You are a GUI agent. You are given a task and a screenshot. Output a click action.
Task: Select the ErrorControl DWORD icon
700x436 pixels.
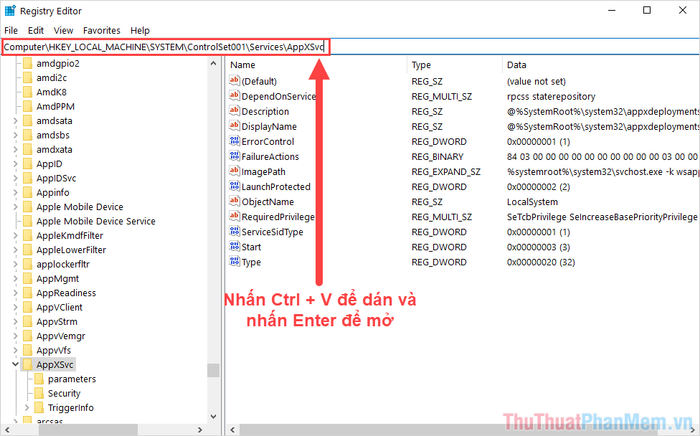point(234,141)
